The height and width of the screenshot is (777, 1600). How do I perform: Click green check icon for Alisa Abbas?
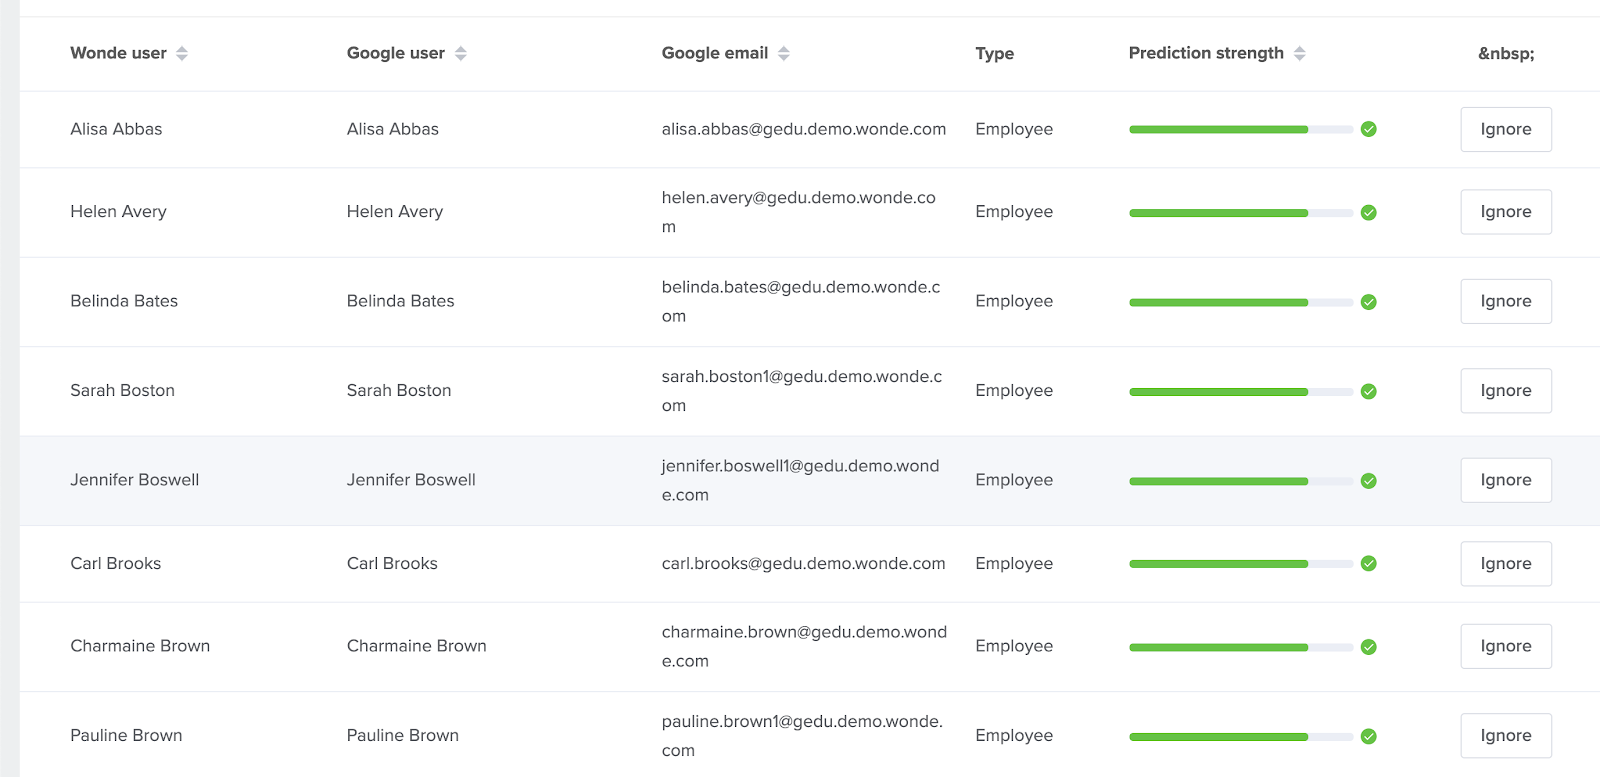[x=1369, y=129]
